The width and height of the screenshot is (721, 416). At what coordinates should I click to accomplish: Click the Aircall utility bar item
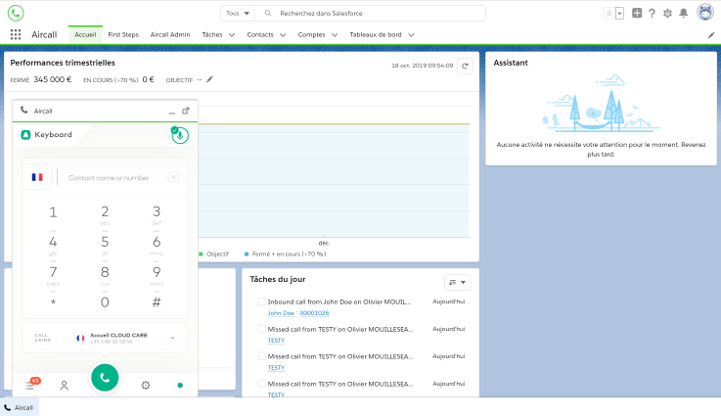pyautogui.click(x=19, y=407)
